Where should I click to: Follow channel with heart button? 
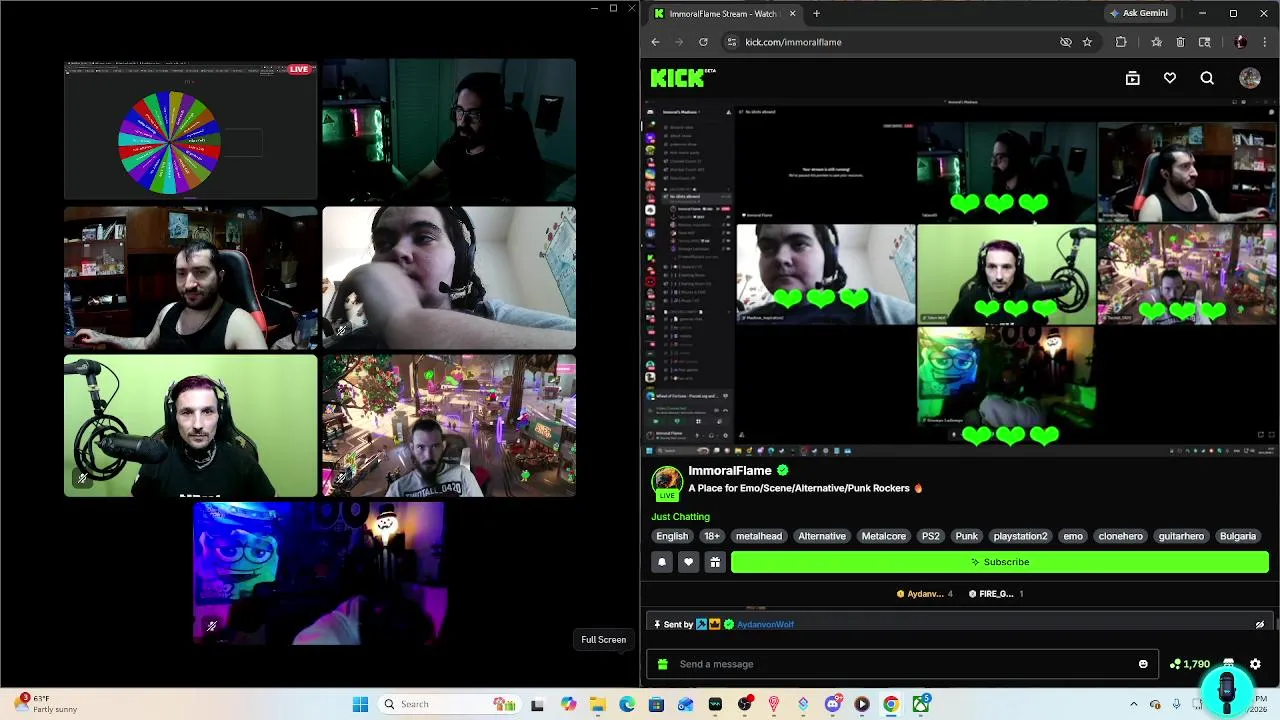tap(688, 562)
